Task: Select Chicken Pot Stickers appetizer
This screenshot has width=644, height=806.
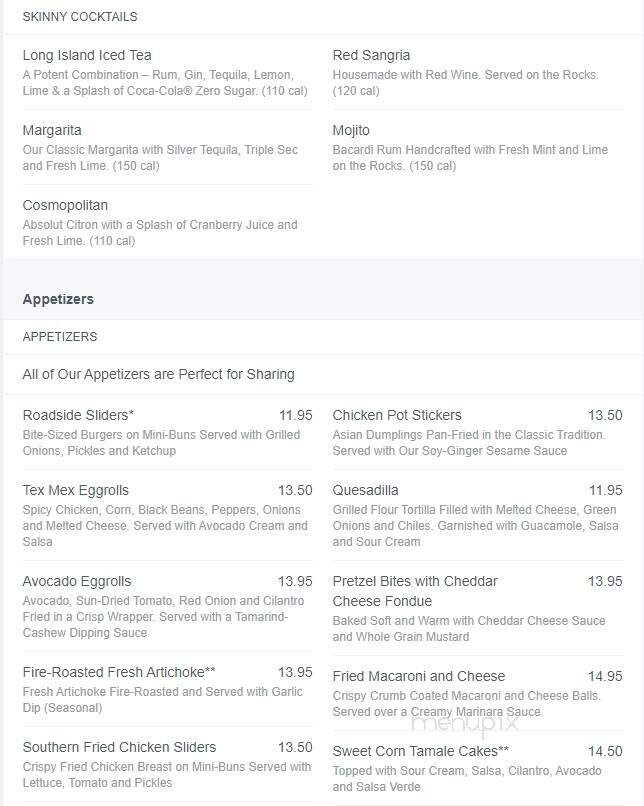Action: click(397, 415)
